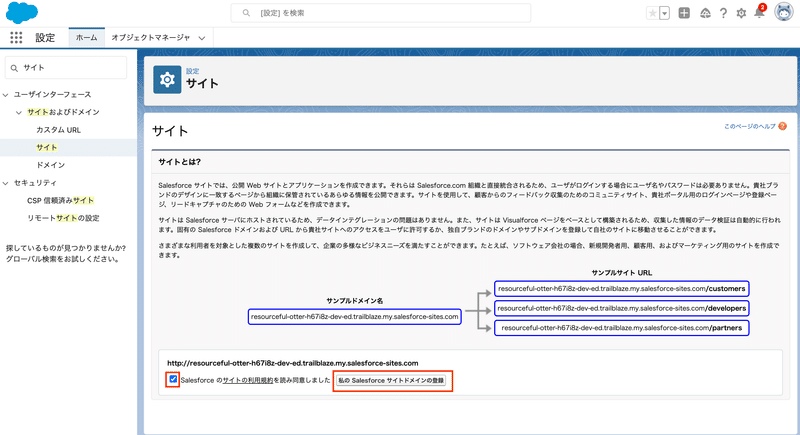Click the gear icon beside サイト header
This screenshot has width=800, height=435.
[167, 80]
